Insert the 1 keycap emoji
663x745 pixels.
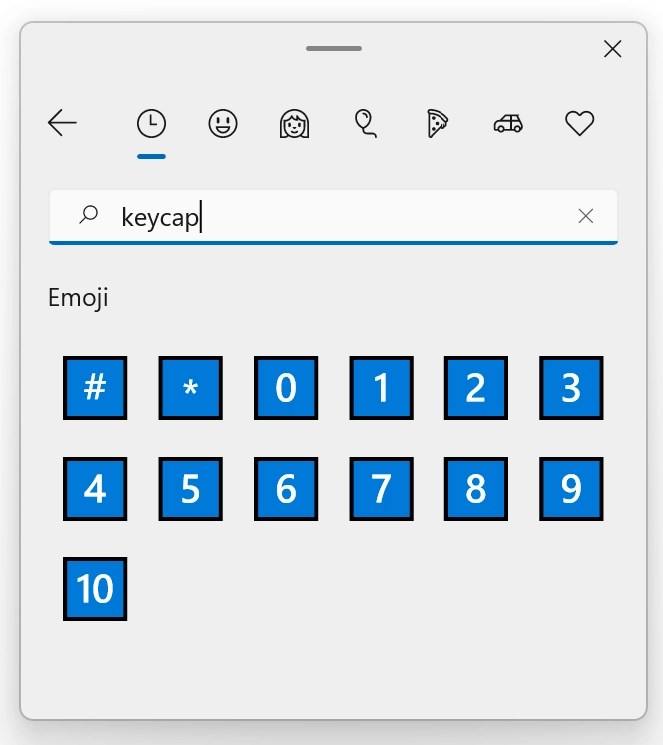point(382,388)
